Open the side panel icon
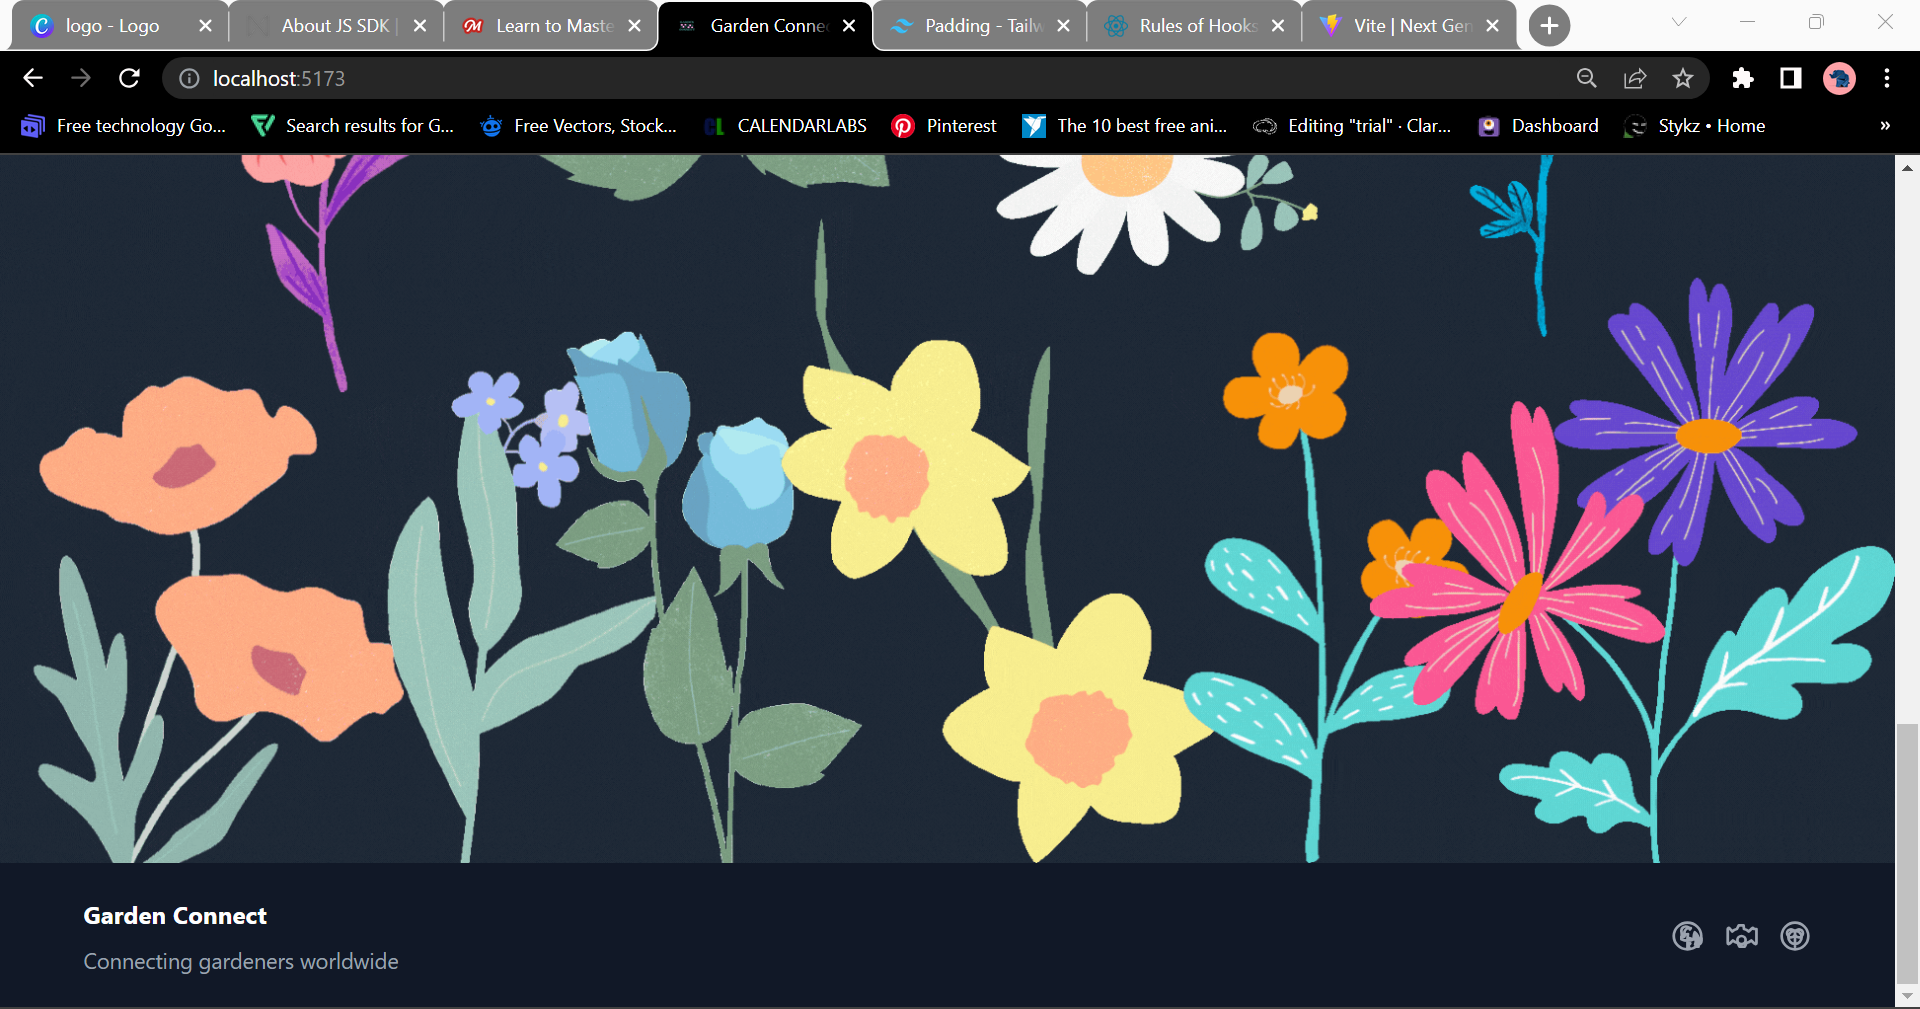 (x=1790, y=78)
